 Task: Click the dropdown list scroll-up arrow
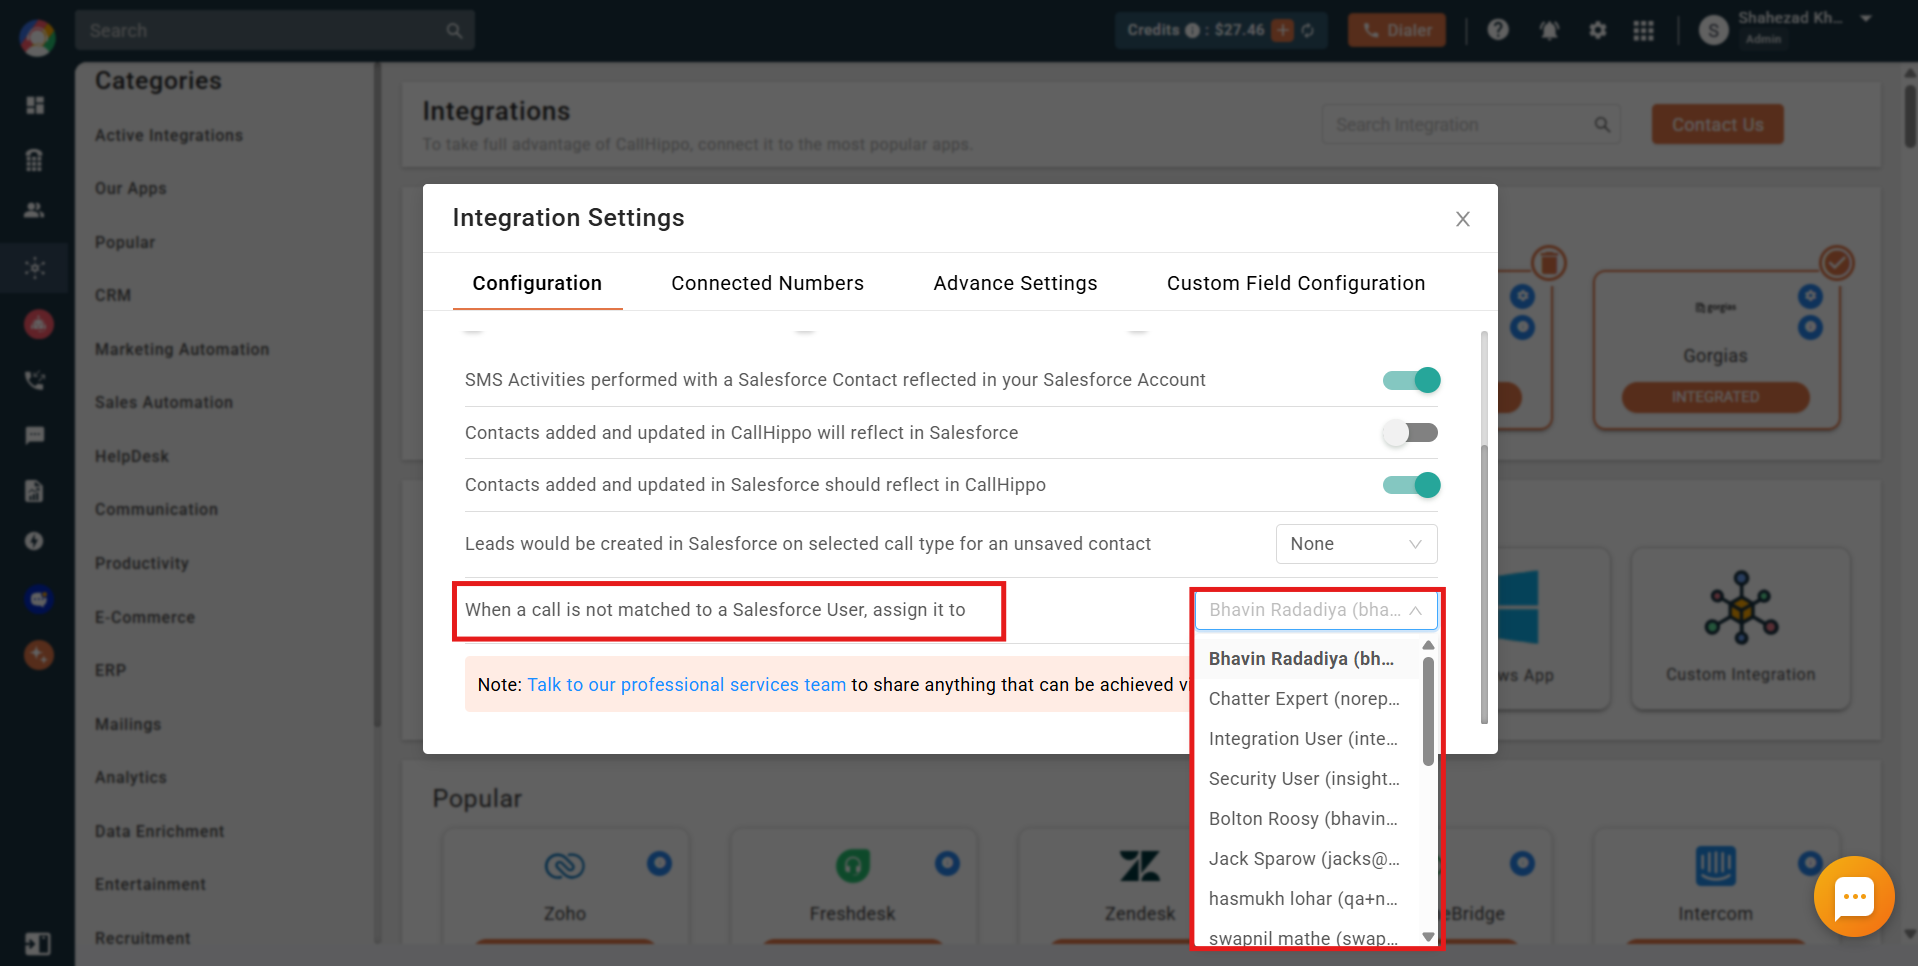pos(1428,645)
